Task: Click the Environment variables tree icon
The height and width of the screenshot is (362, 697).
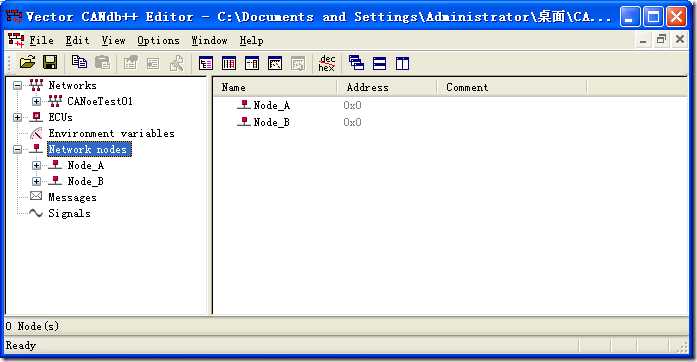Action: point(36,133)
